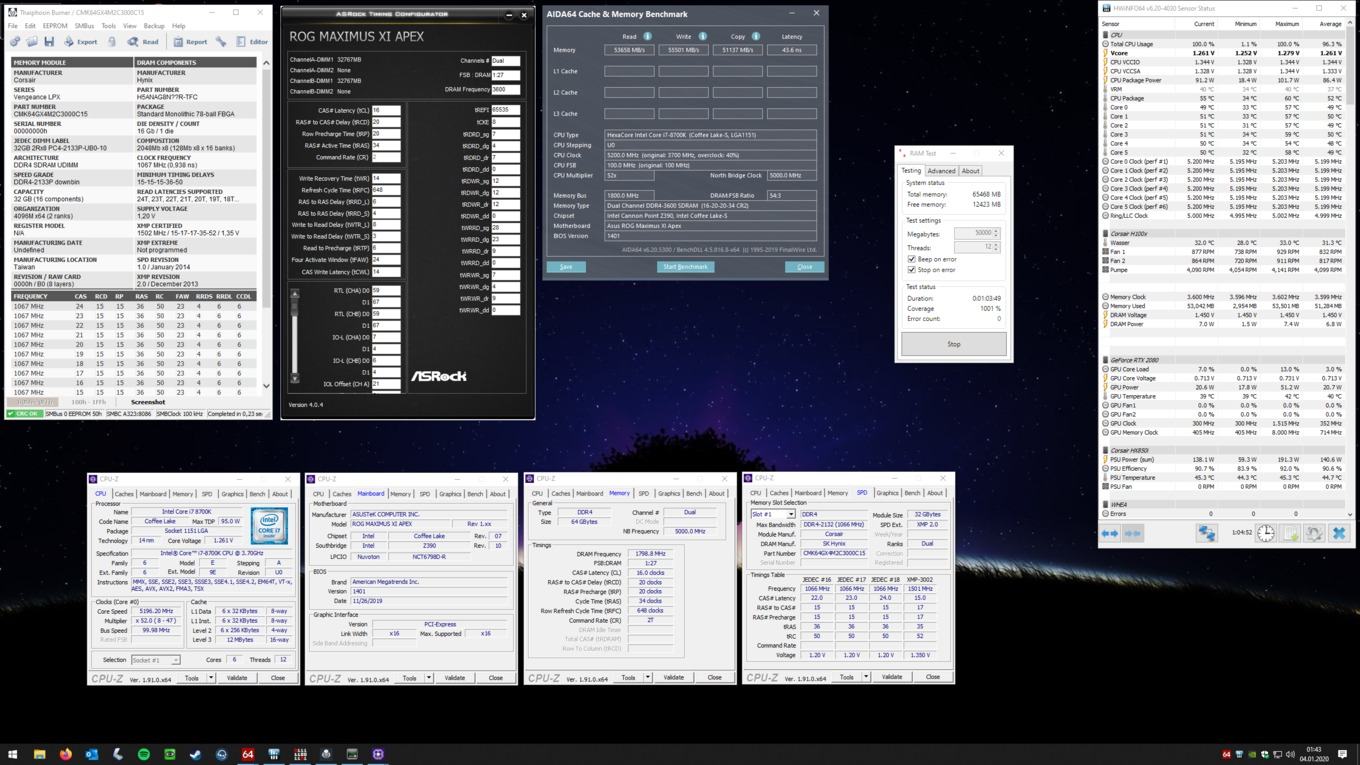Open Firefox from the taskbar
This screenshot has height=765, width=1360.
coord(65,754)
